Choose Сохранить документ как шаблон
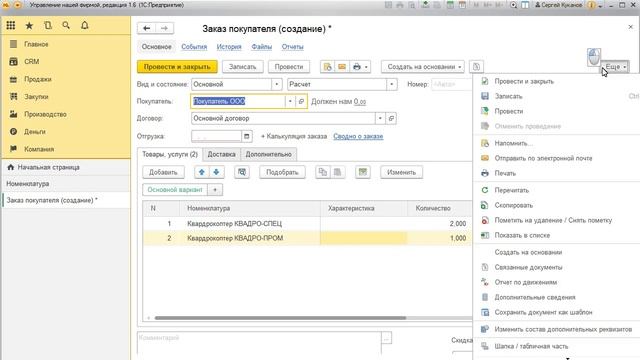The height and width of the screenshot is (360, 640). pos(543,312)
